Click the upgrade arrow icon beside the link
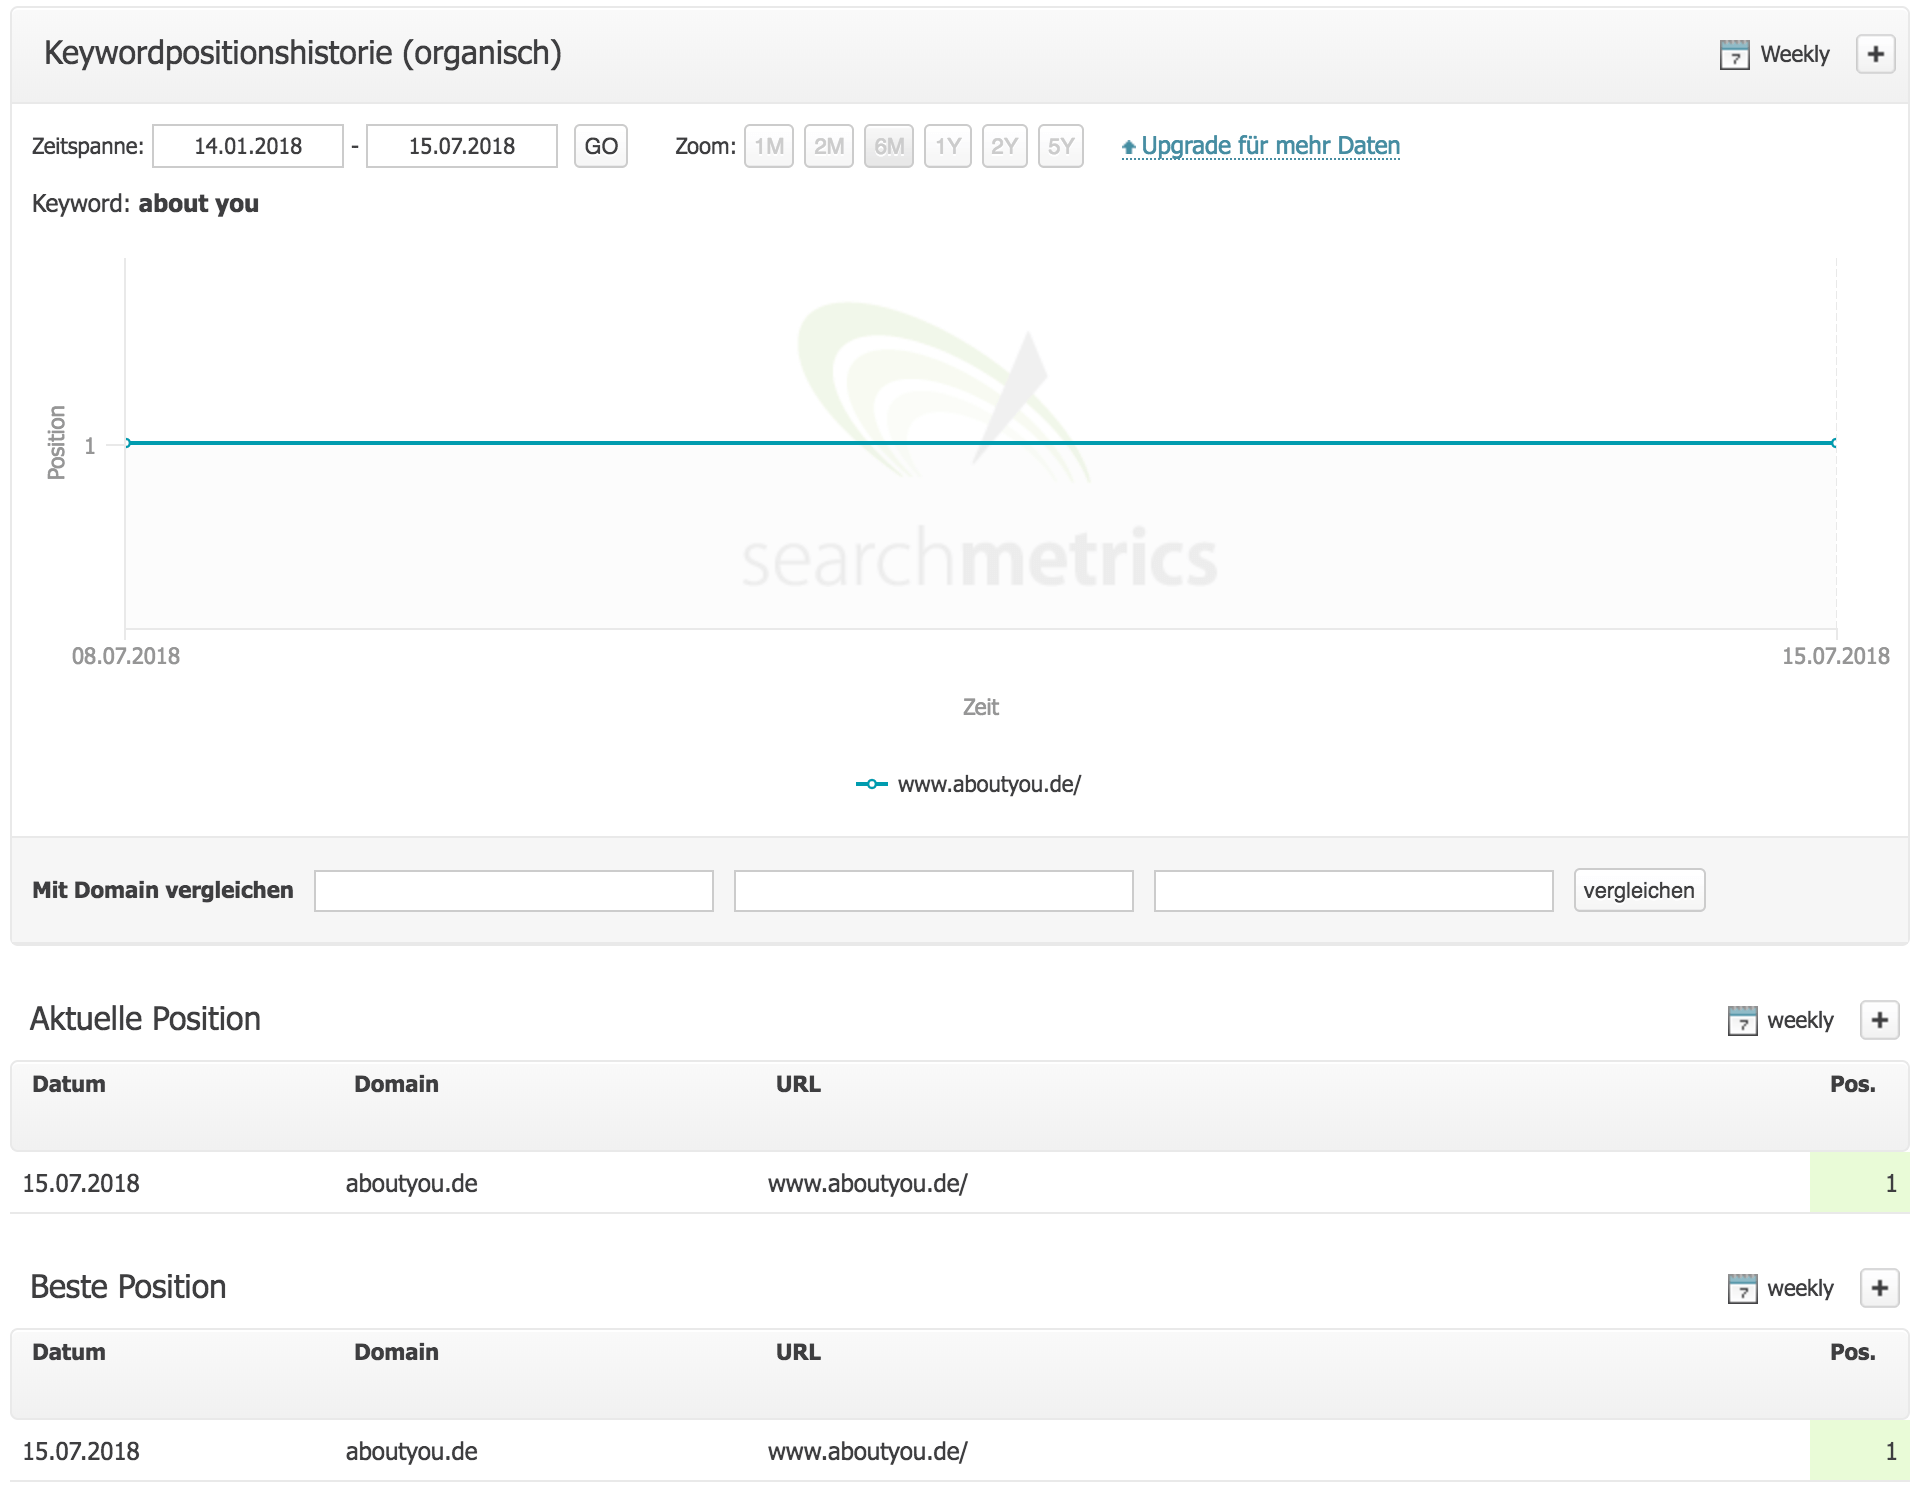Screen dimensions: 1920x1490 [x=1129, y=147]
